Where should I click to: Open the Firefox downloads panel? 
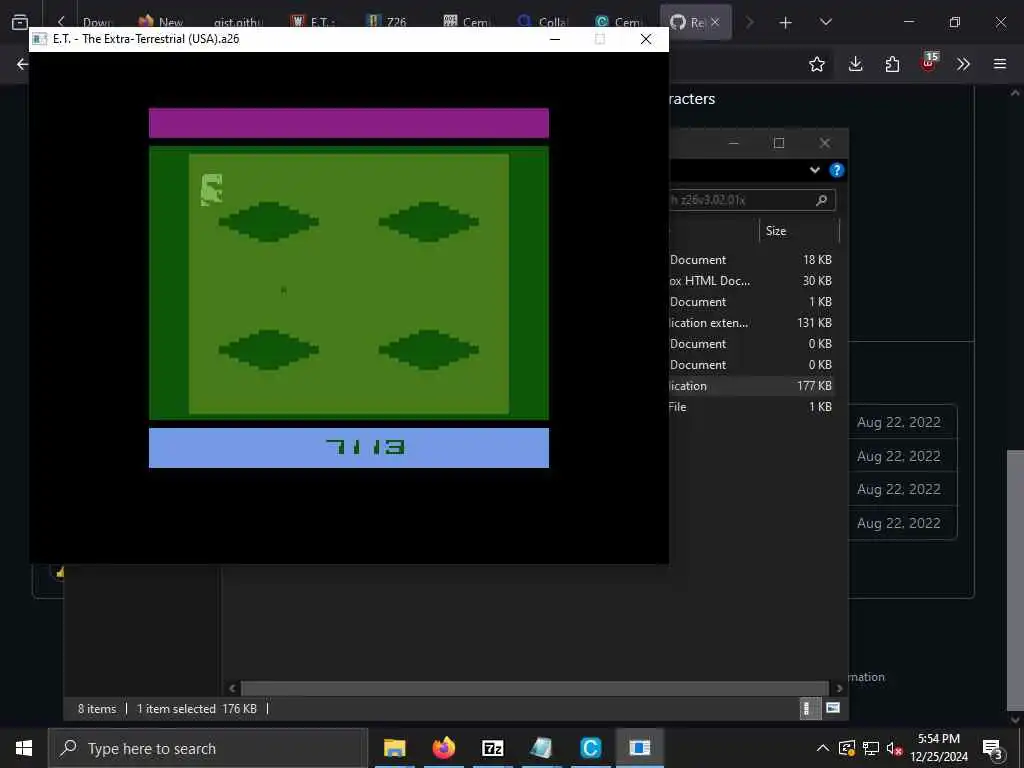[856, 64]
